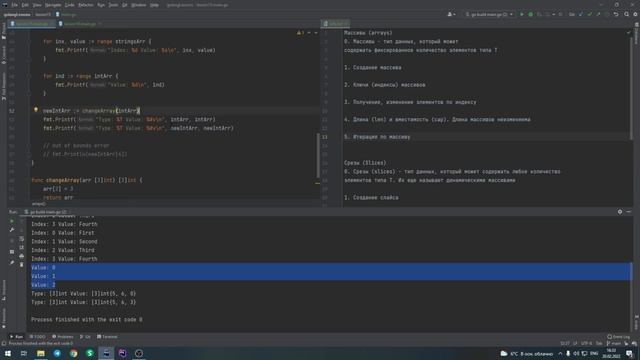Click the func changeArray declaration line
This screenshot has height=360, width=640.
click(x=87, y=180)
